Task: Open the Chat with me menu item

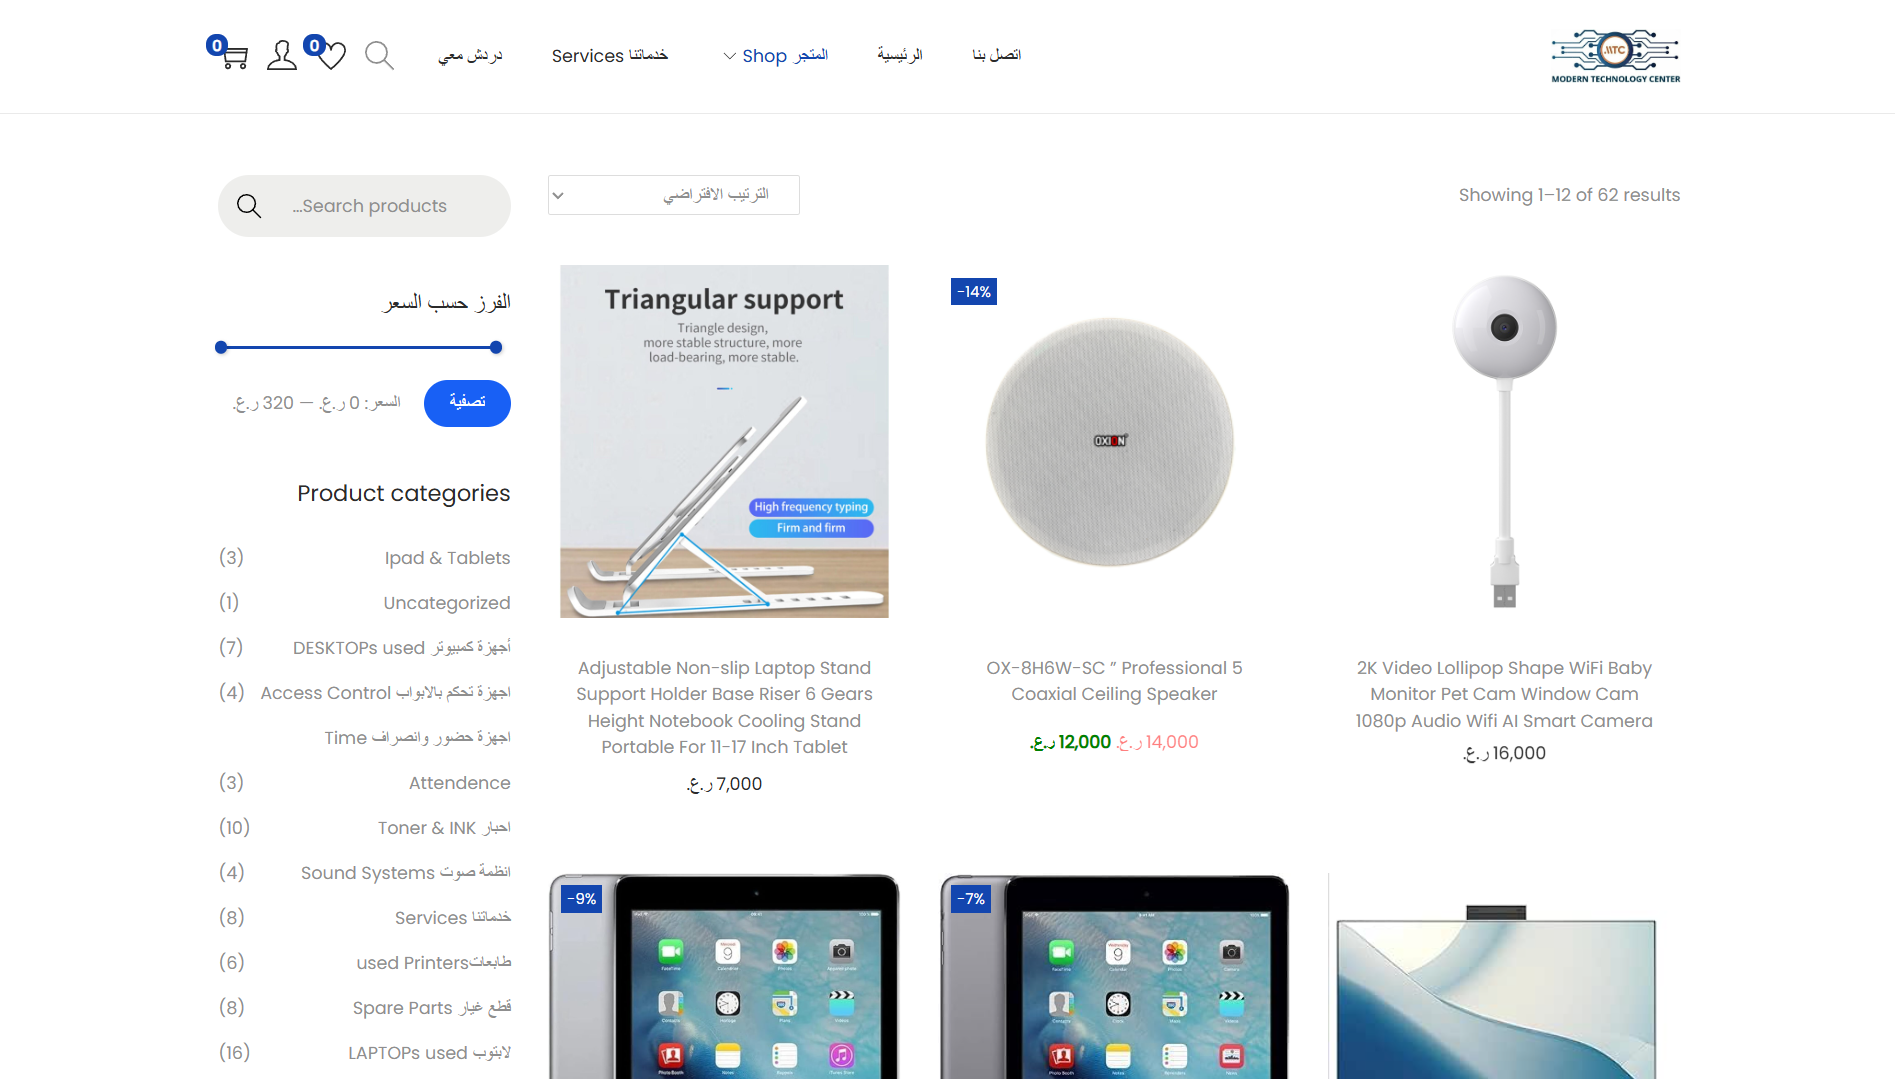Action: 470,55
